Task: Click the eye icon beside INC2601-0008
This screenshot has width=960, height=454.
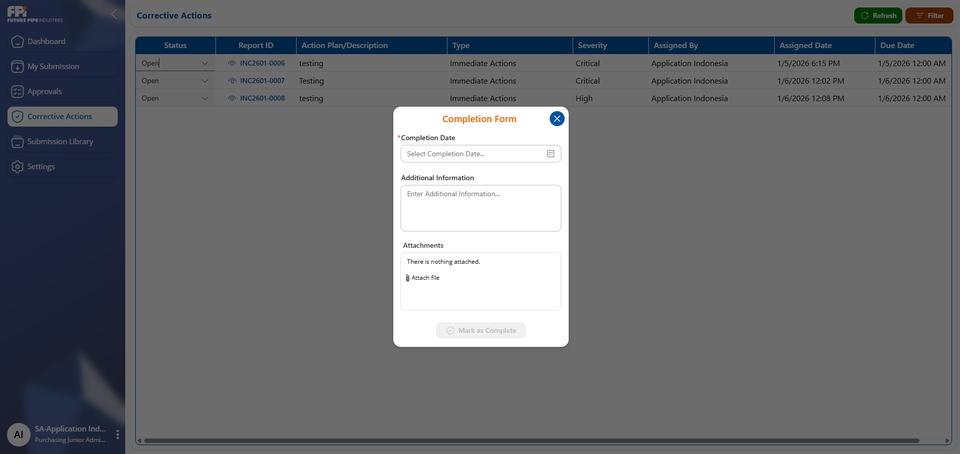Action: click(x=232, y=98)
